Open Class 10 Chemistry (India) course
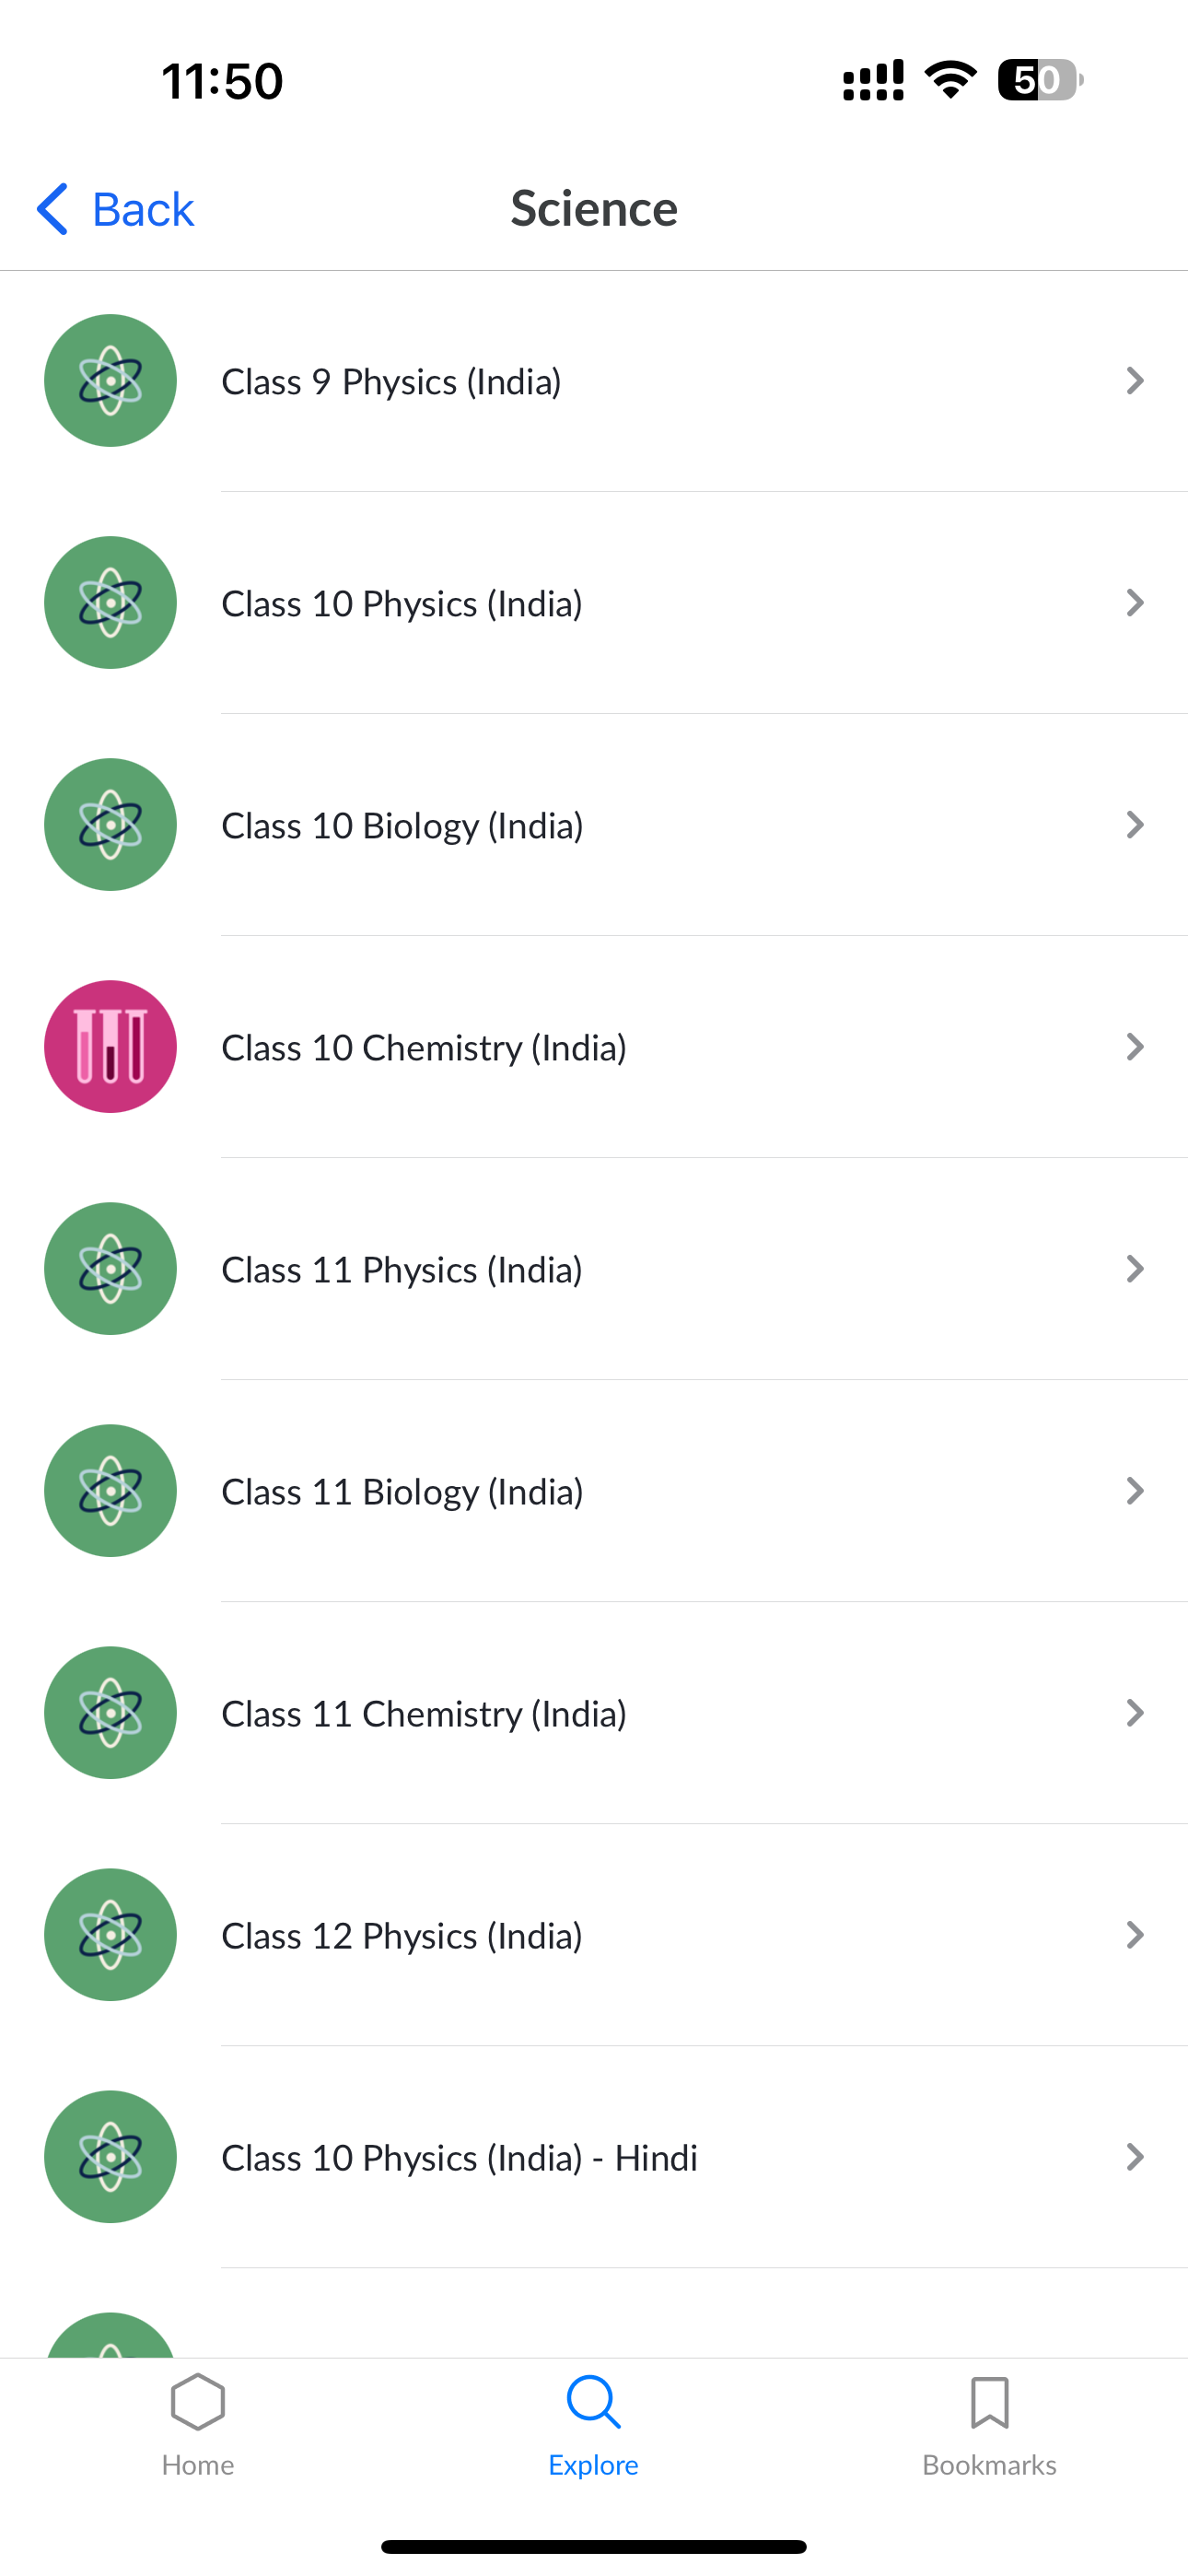1188x2576 pixels. (424, 1047)
